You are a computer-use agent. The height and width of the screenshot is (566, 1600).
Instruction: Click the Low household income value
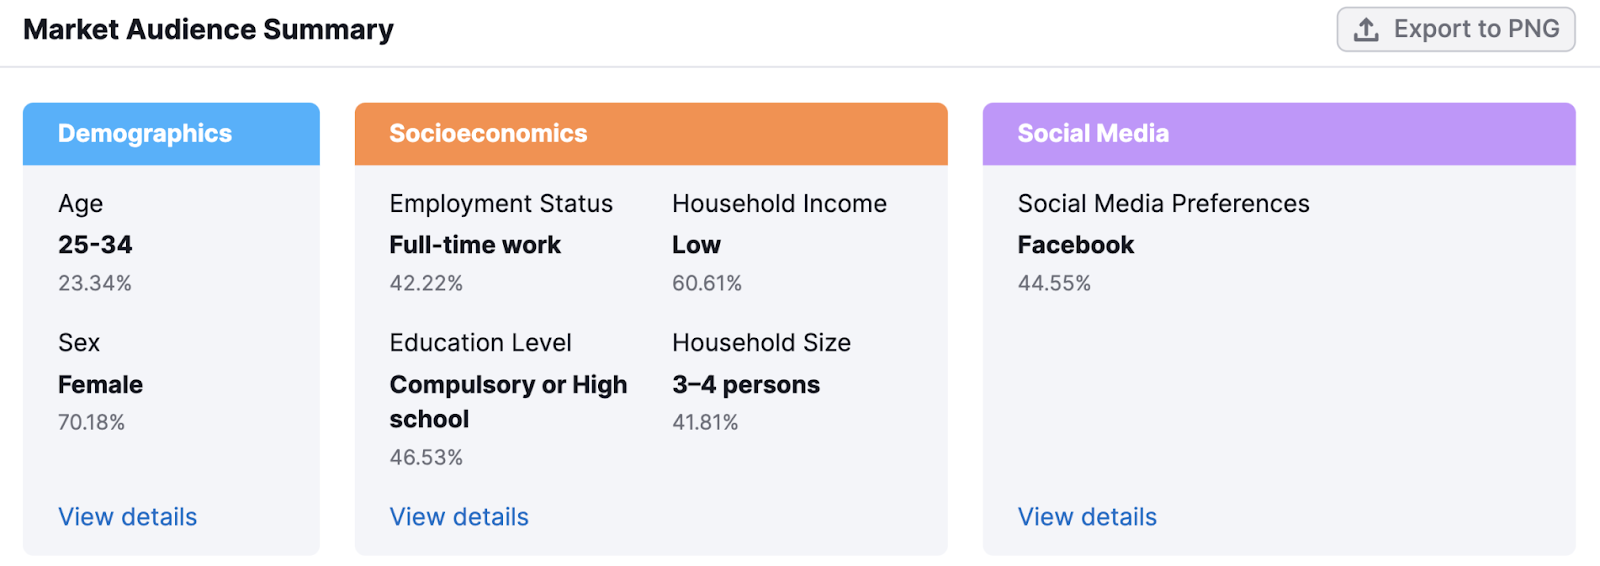pos(696,245)
